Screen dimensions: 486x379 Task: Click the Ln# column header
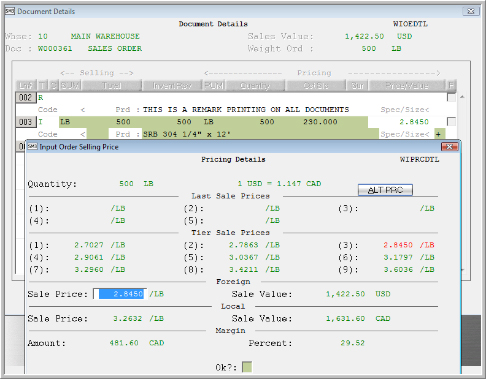(x=26, y=86)
